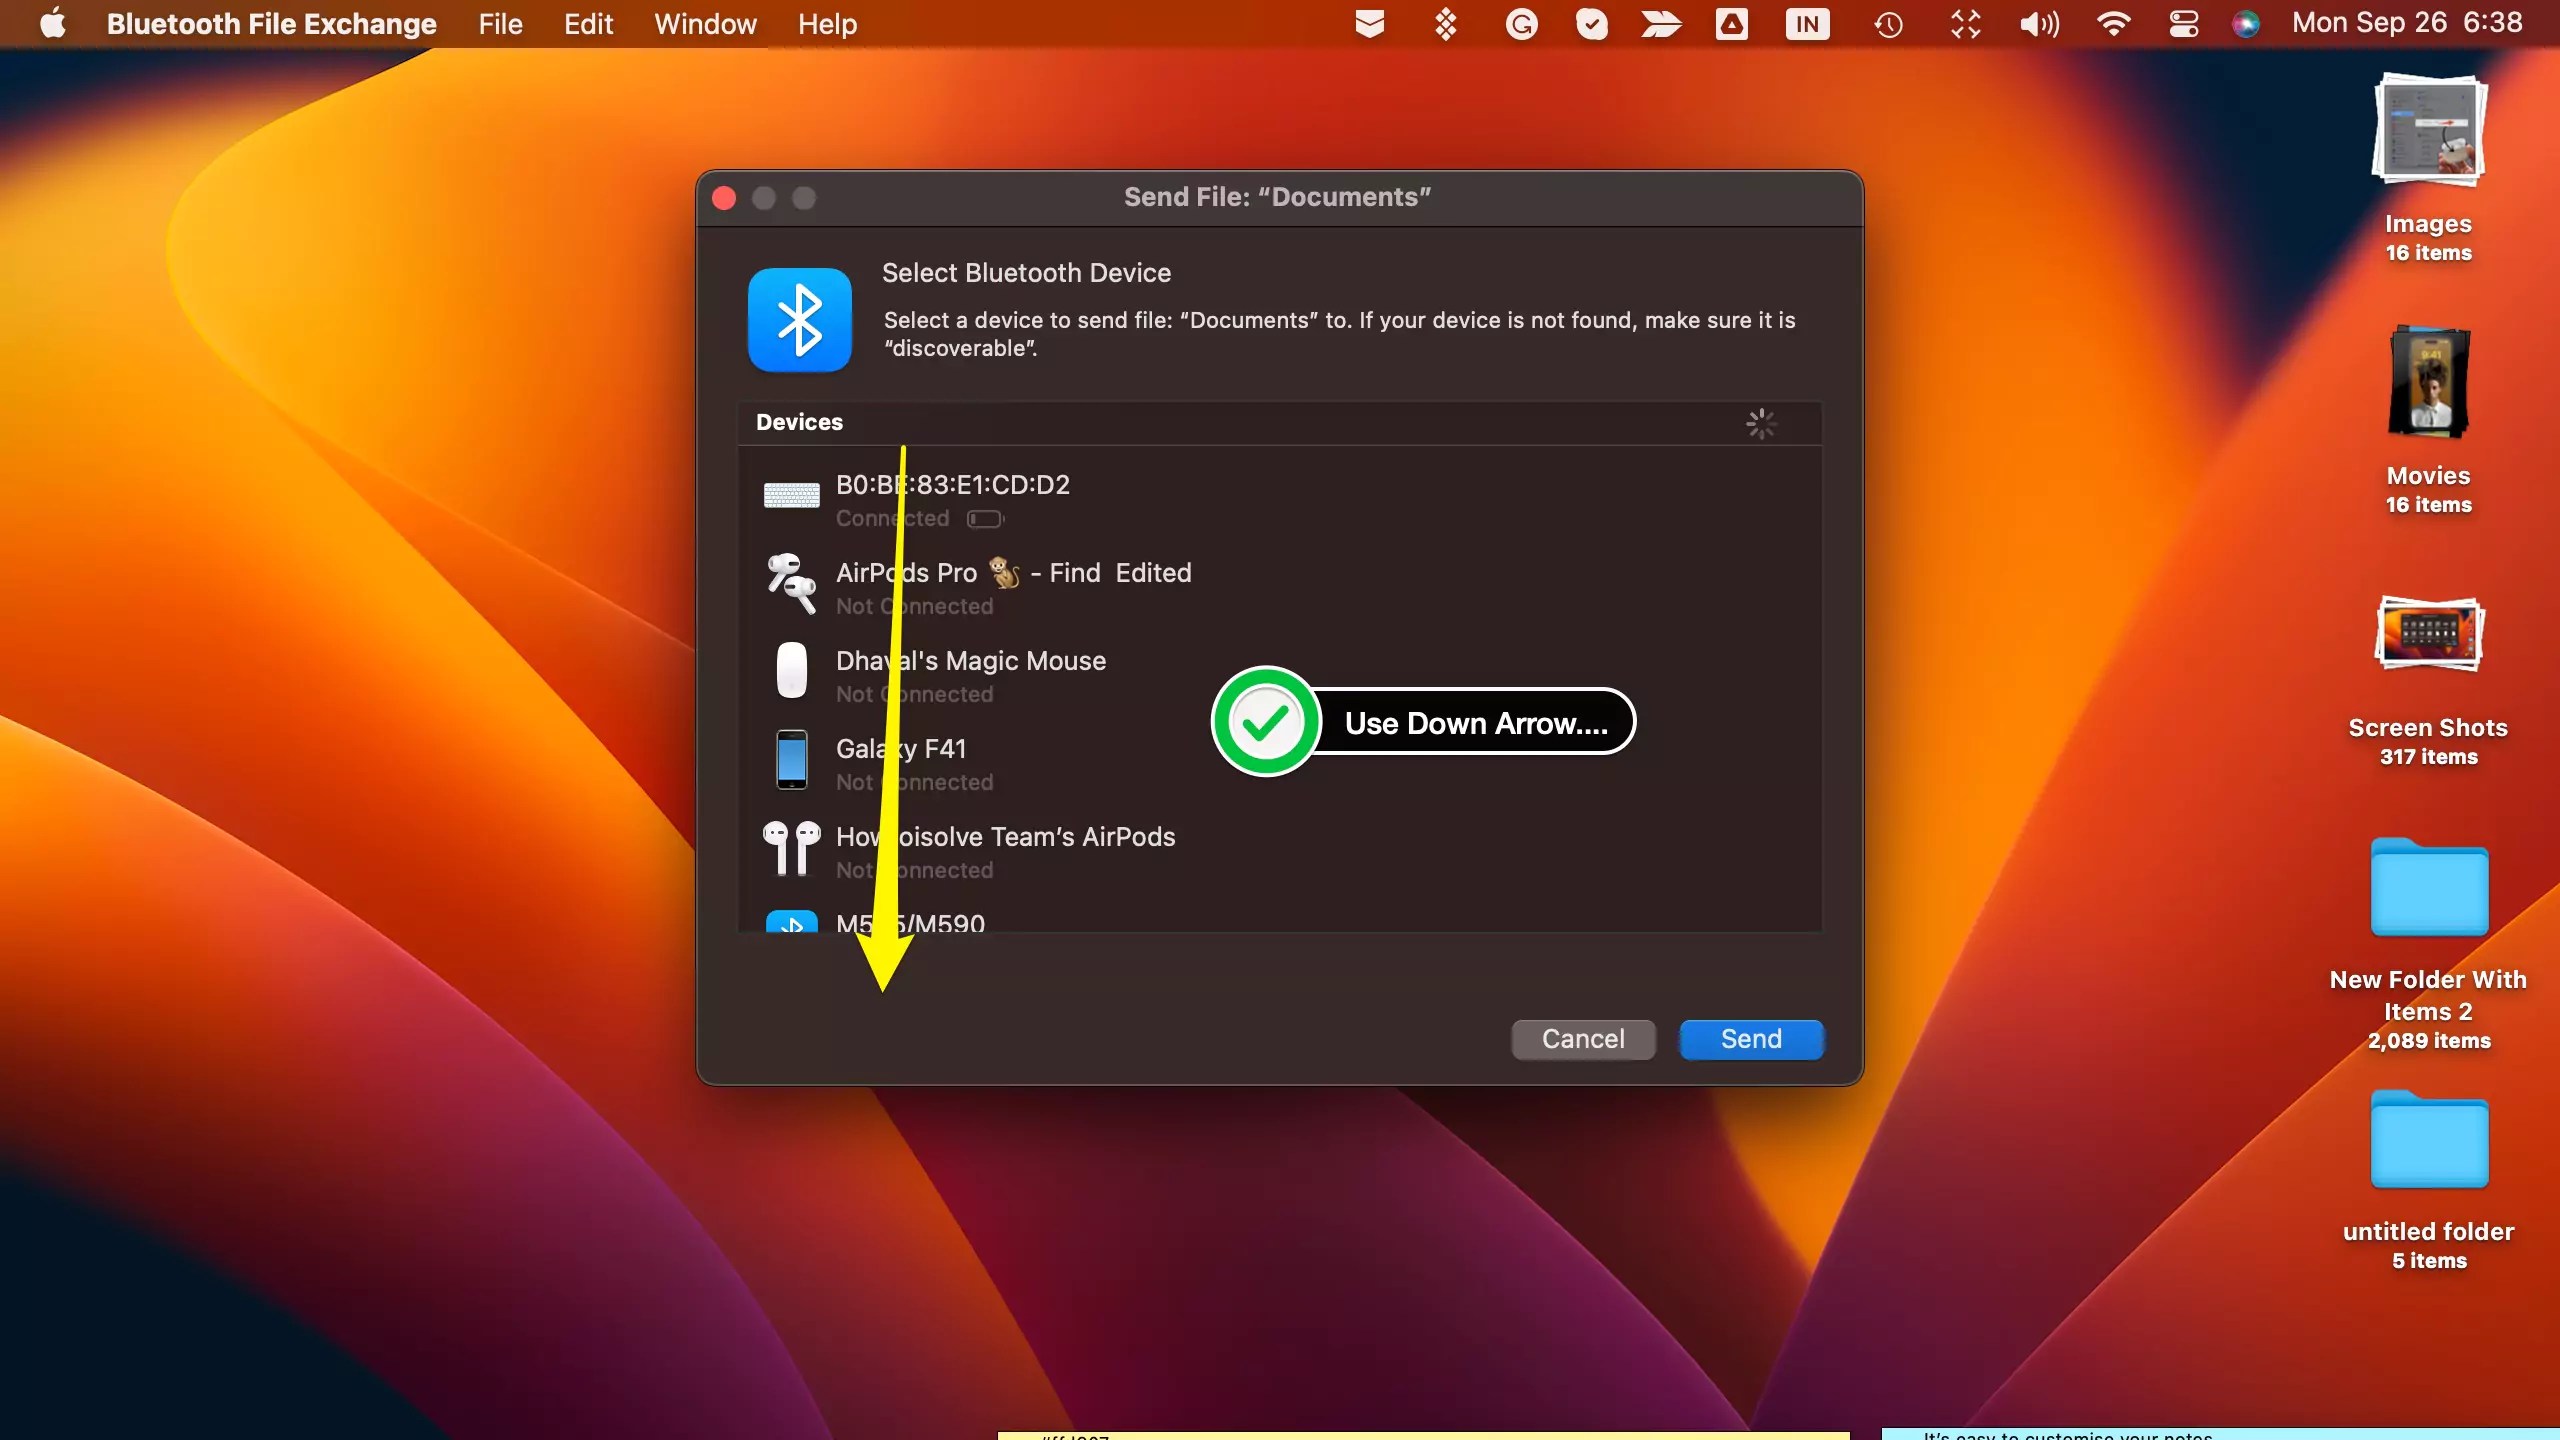Click the AirPods Pro device icon
Image resolution: width=2560 pixels, height=1440 pixels.
tap(790, 582)
